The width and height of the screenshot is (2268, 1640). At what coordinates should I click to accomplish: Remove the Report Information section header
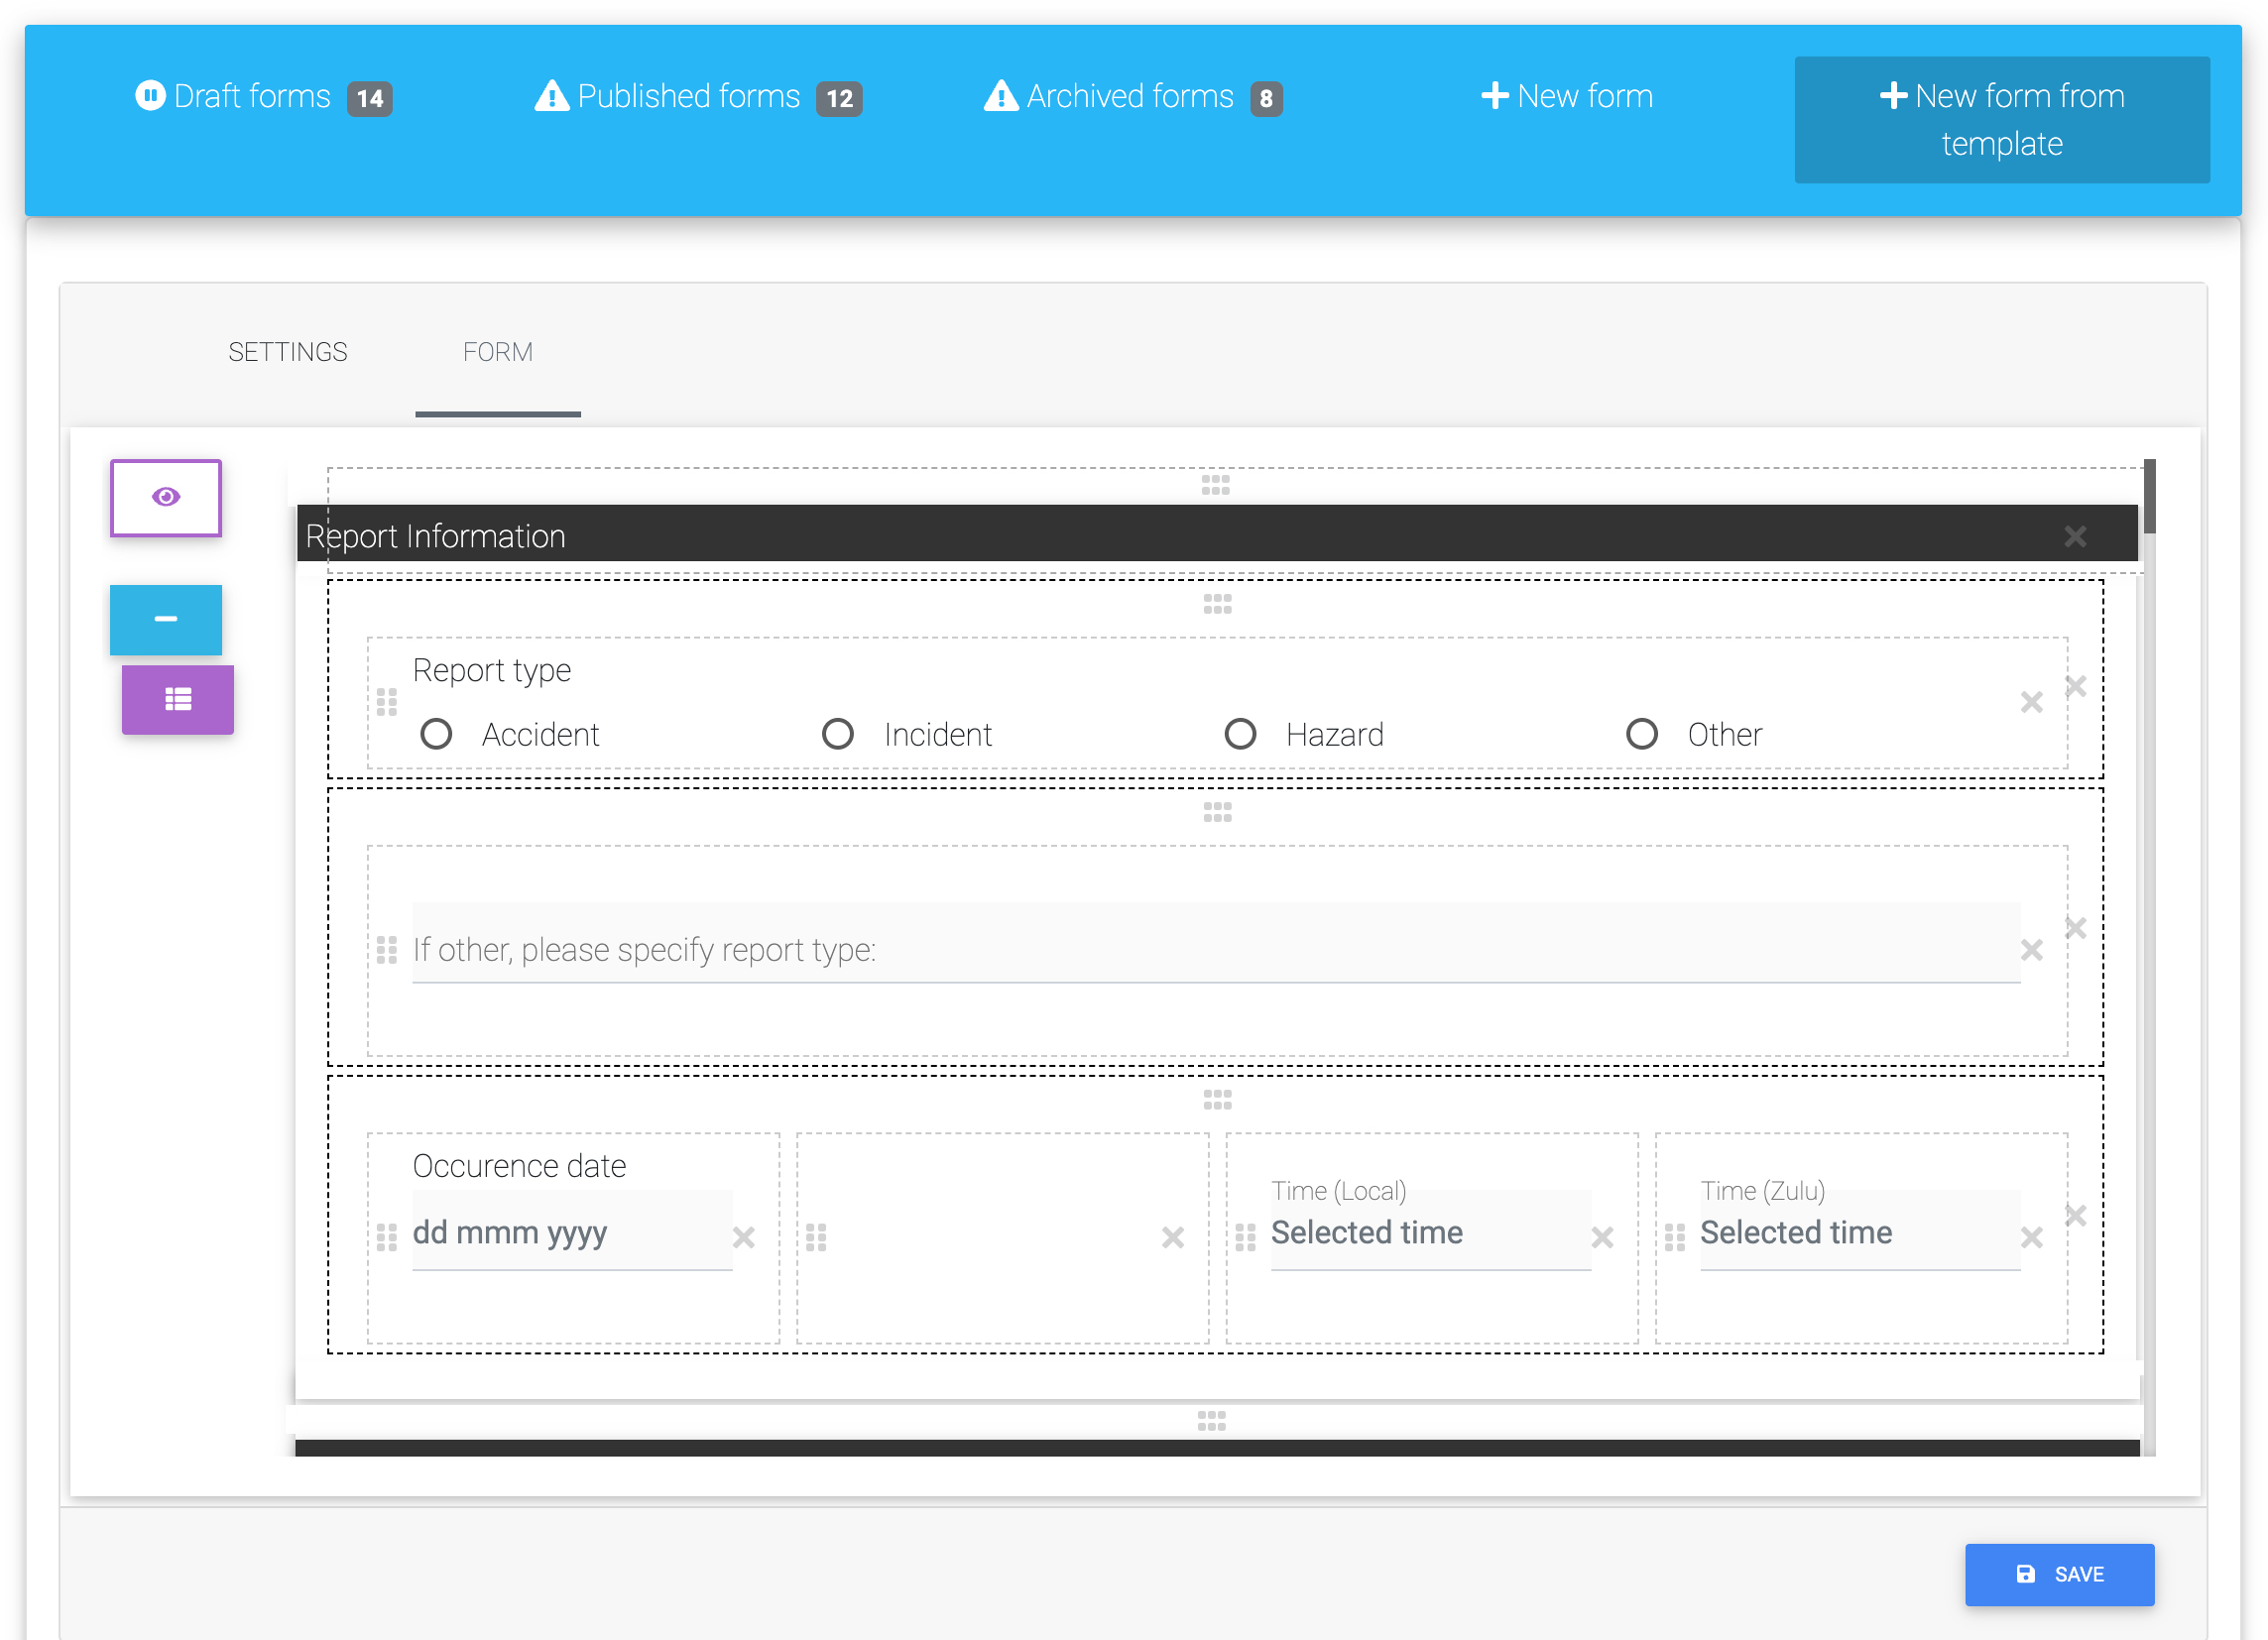click(2075, 537)
